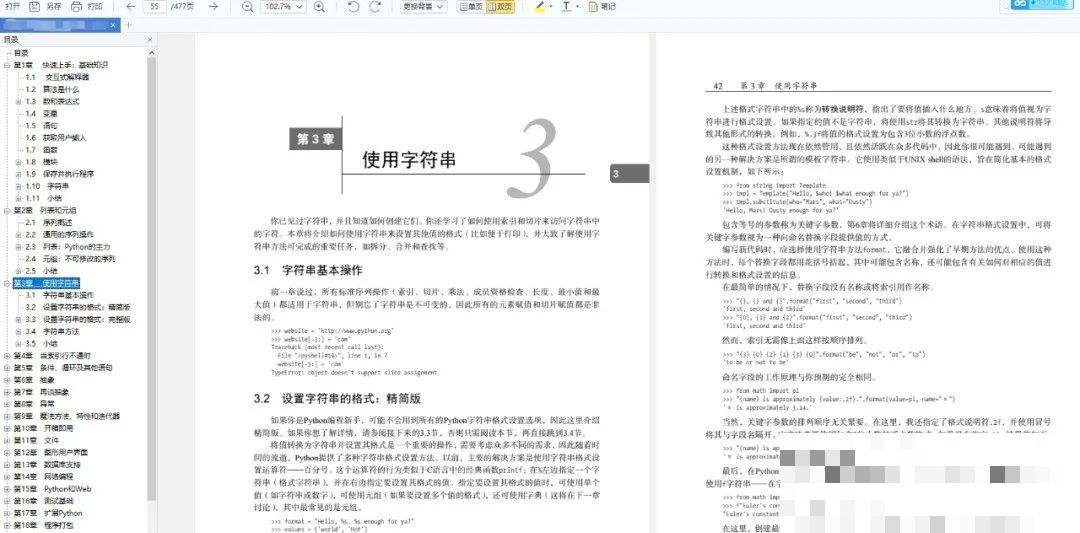Open section 3.1 字符串基本操作
1080x533 pixels.
(59, 295)
